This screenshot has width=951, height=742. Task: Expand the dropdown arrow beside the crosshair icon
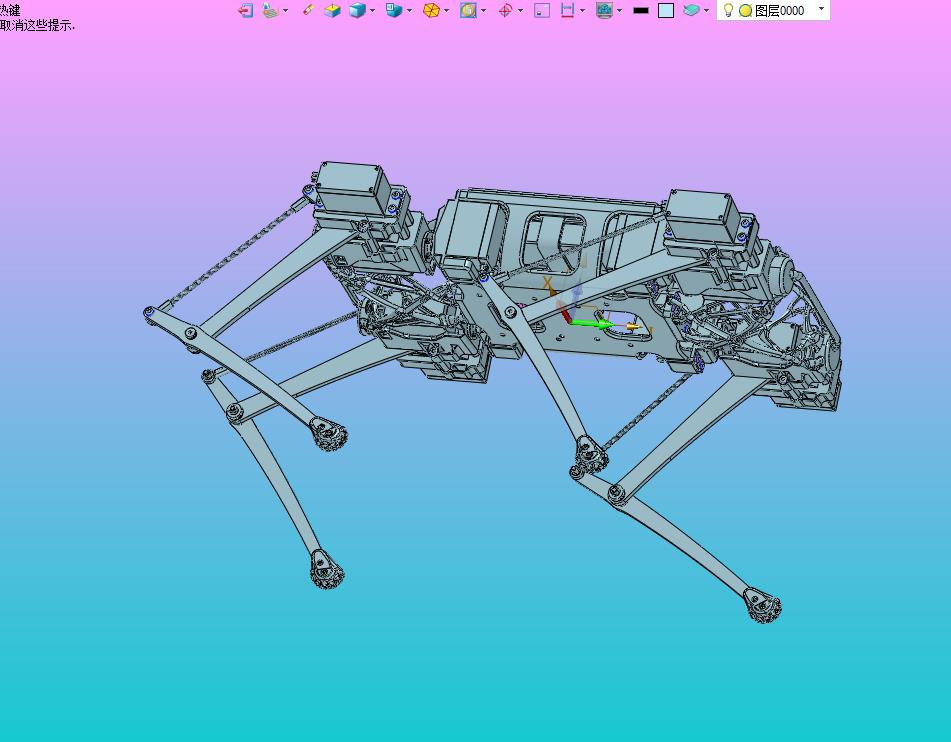tap(520, 10)
